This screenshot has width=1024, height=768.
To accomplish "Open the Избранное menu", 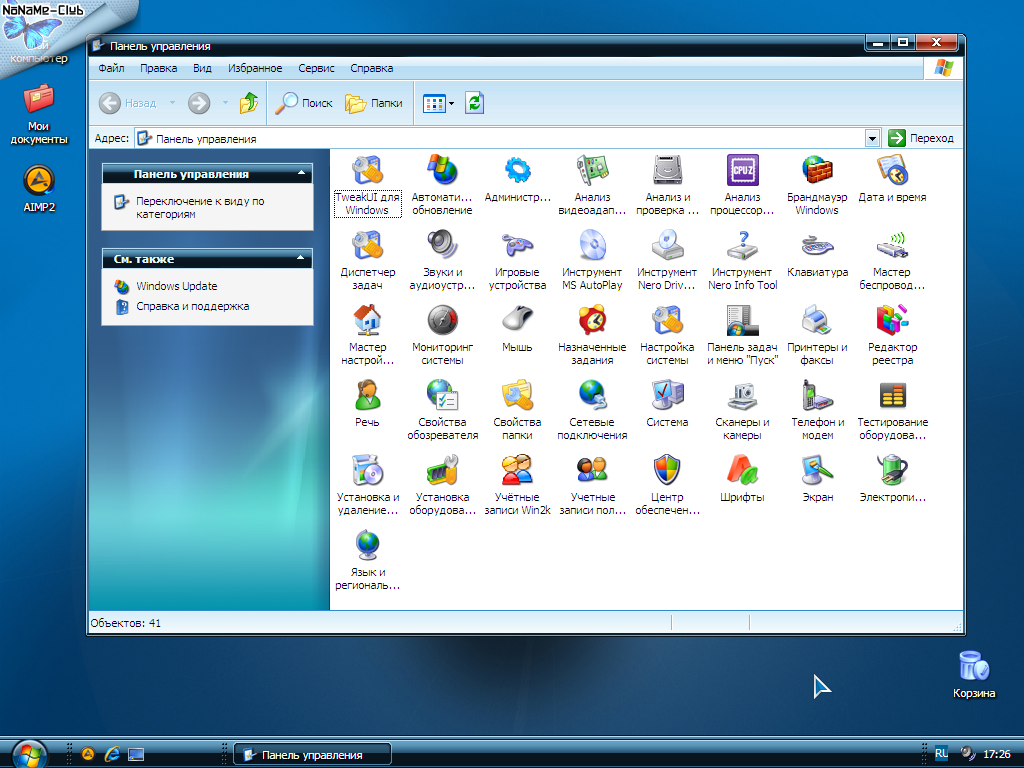I will [255, 68].
